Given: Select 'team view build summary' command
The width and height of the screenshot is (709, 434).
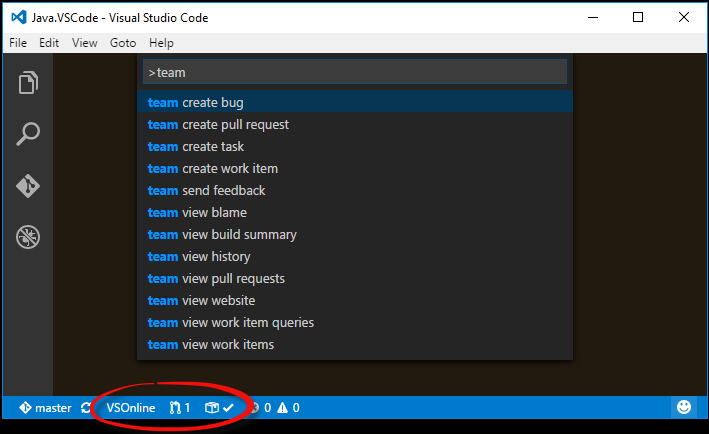Looking at the screenshot, I should (x=355, y=235).
